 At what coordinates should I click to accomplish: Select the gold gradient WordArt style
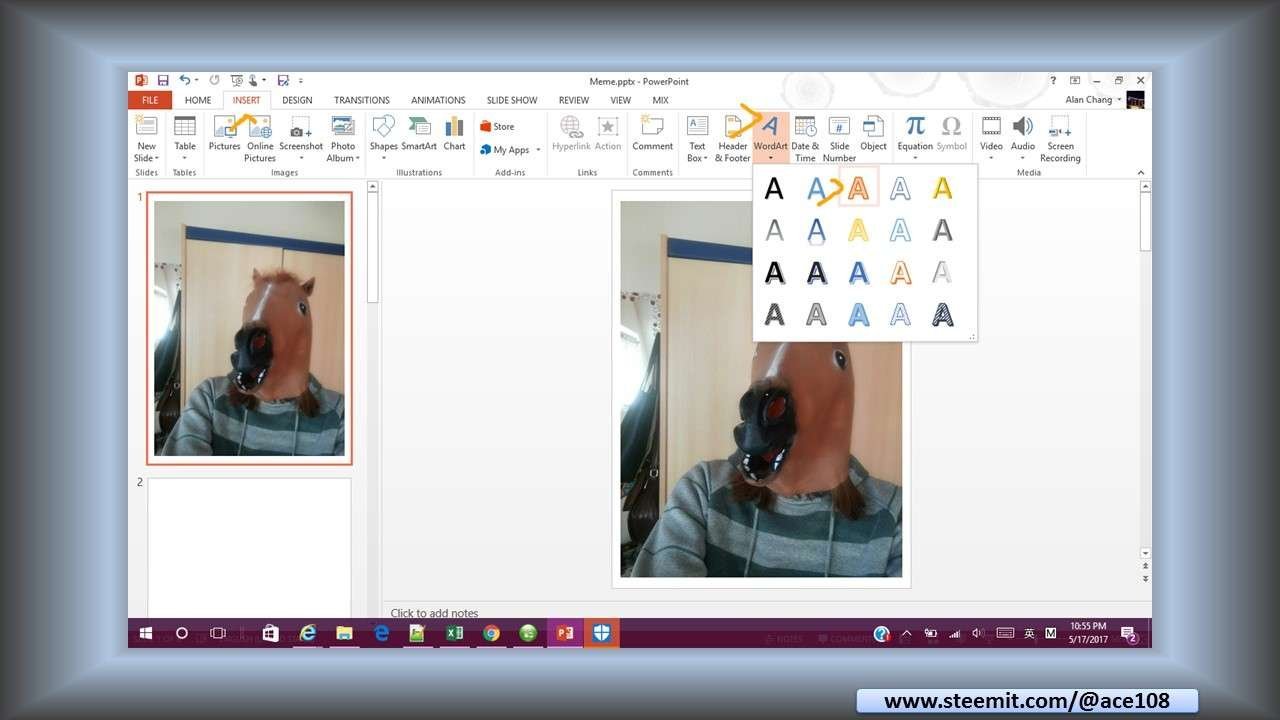pos(942,188)
